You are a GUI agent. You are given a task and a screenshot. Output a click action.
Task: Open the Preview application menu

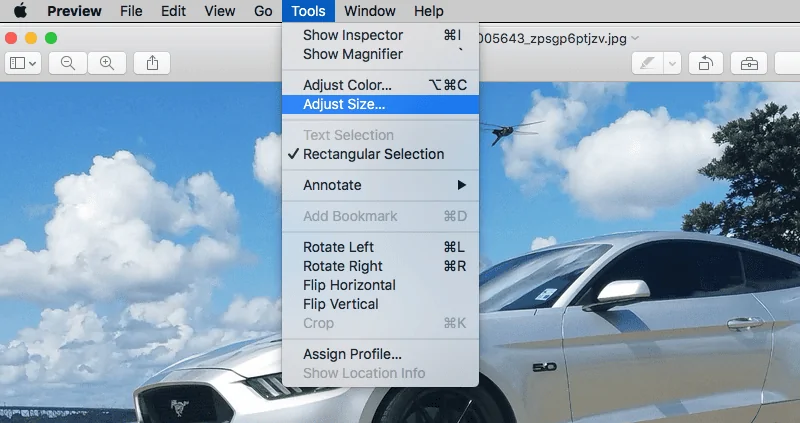(x=74, y=11)
